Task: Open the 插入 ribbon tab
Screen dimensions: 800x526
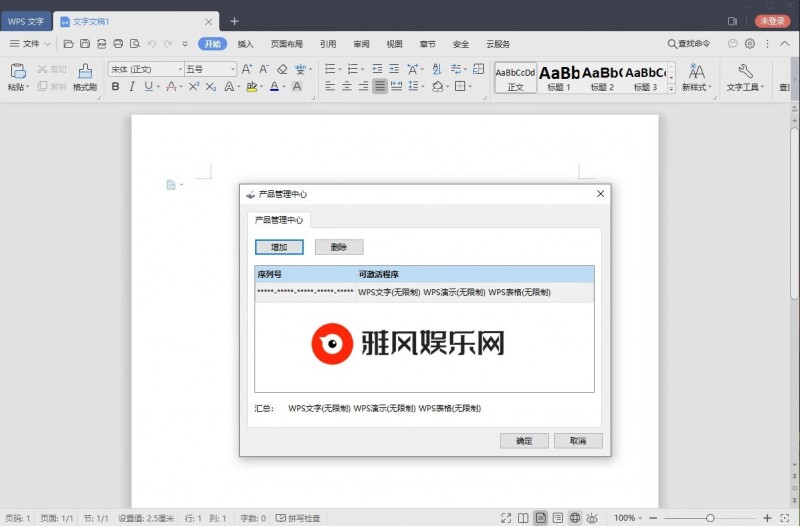Action: [x=245, y=44]
